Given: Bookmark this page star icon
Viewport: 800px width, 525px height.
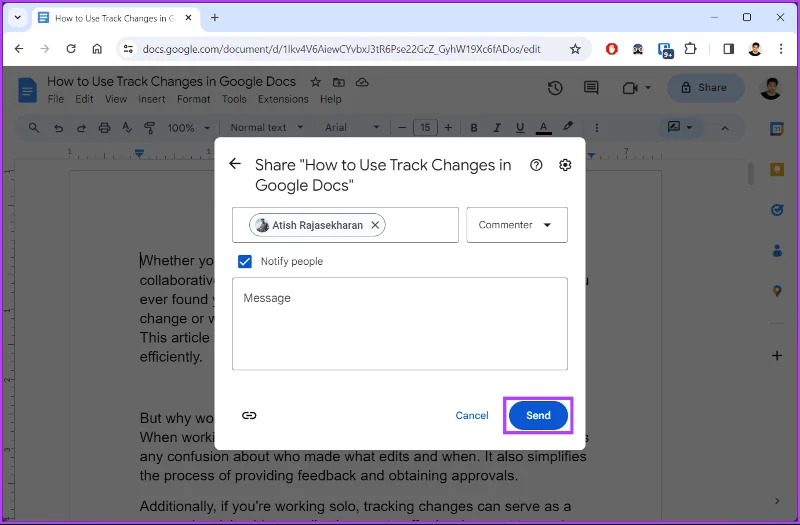Looking at the screenshot, I should pos(575,49).
